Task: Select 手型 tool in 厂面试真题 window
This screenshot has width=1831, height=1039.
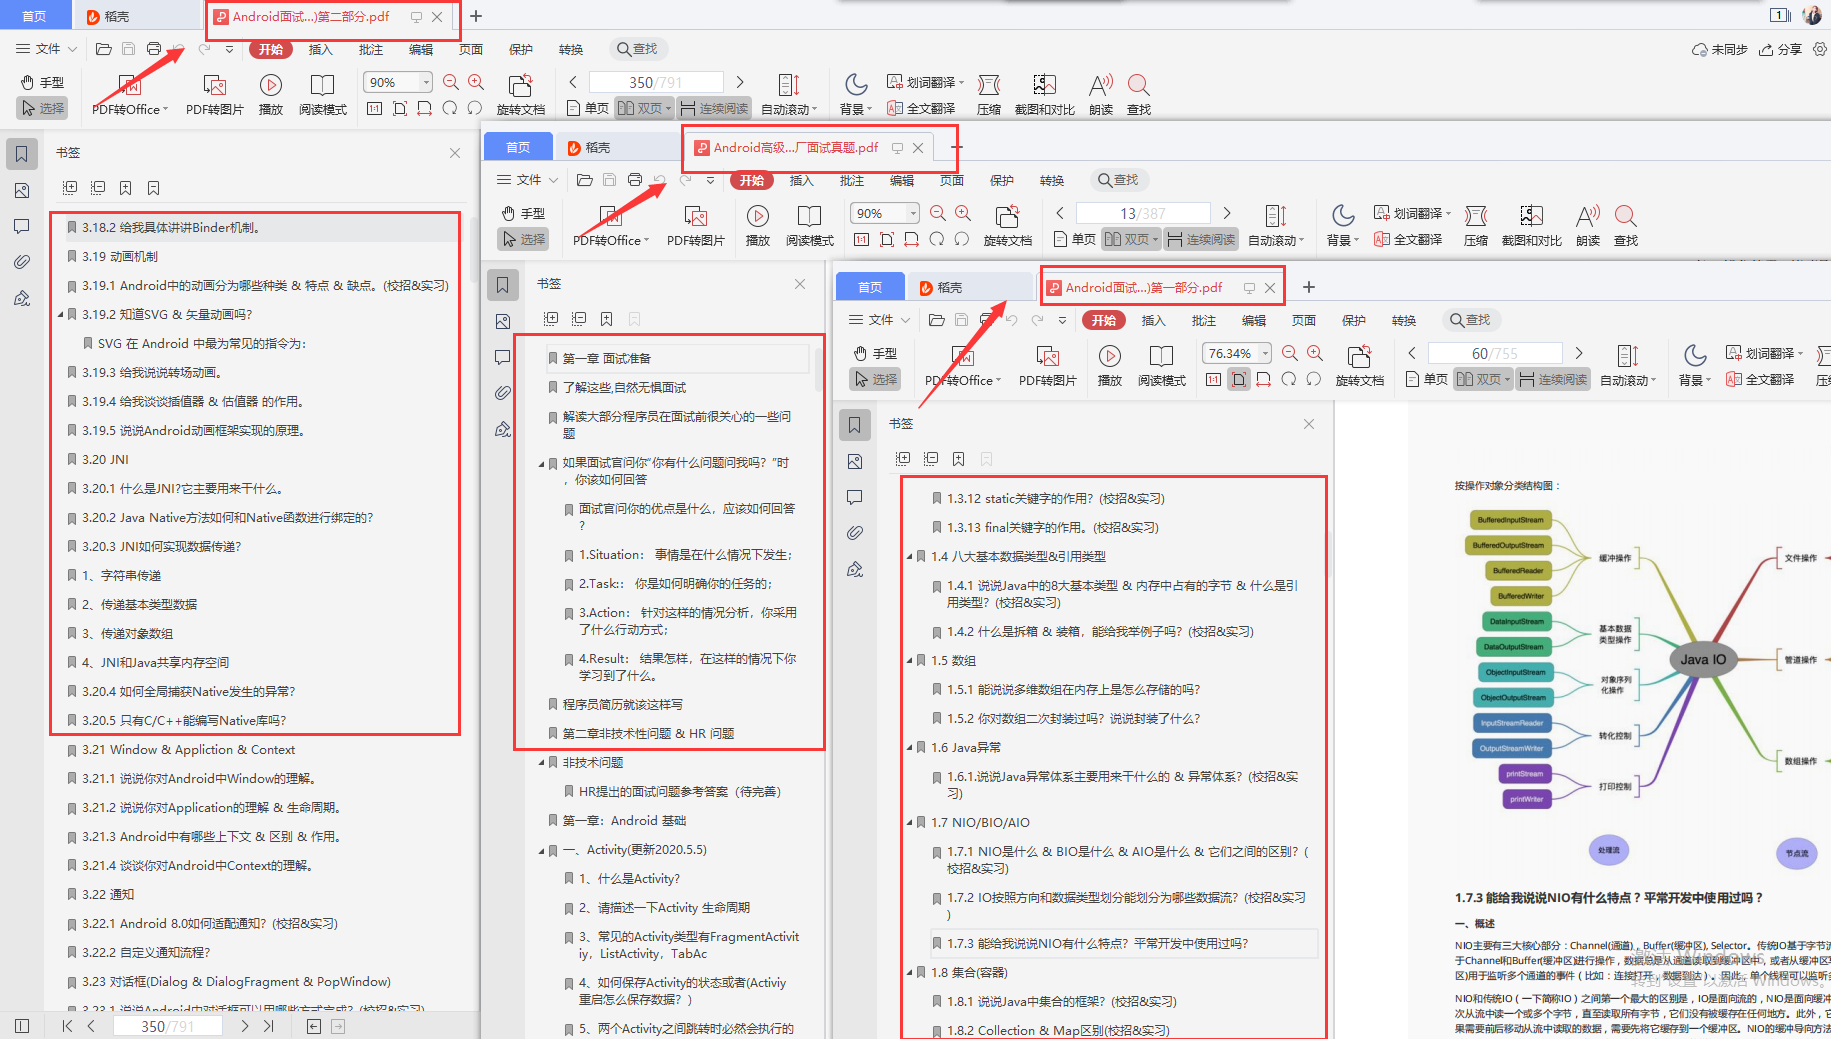Action: tap(523, 214)
